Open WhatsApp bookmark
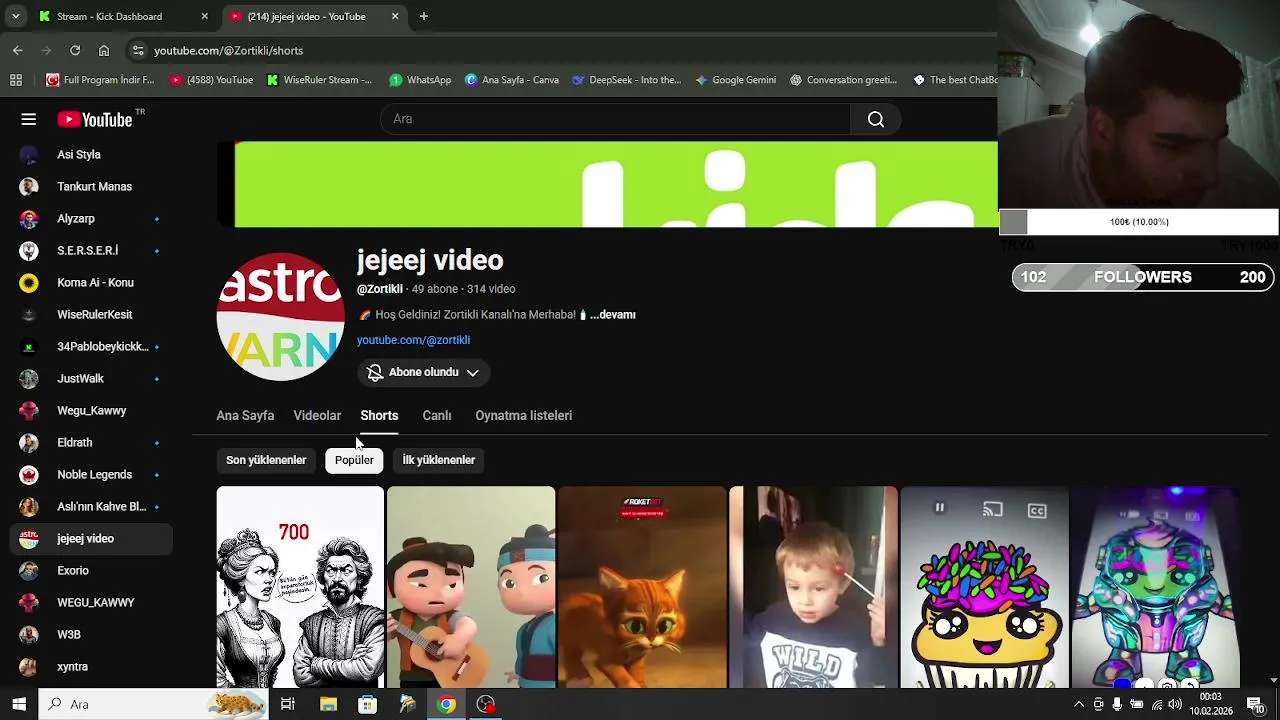Image resolution: width=1280 pixels, height=720 pixels. (420, 80)
